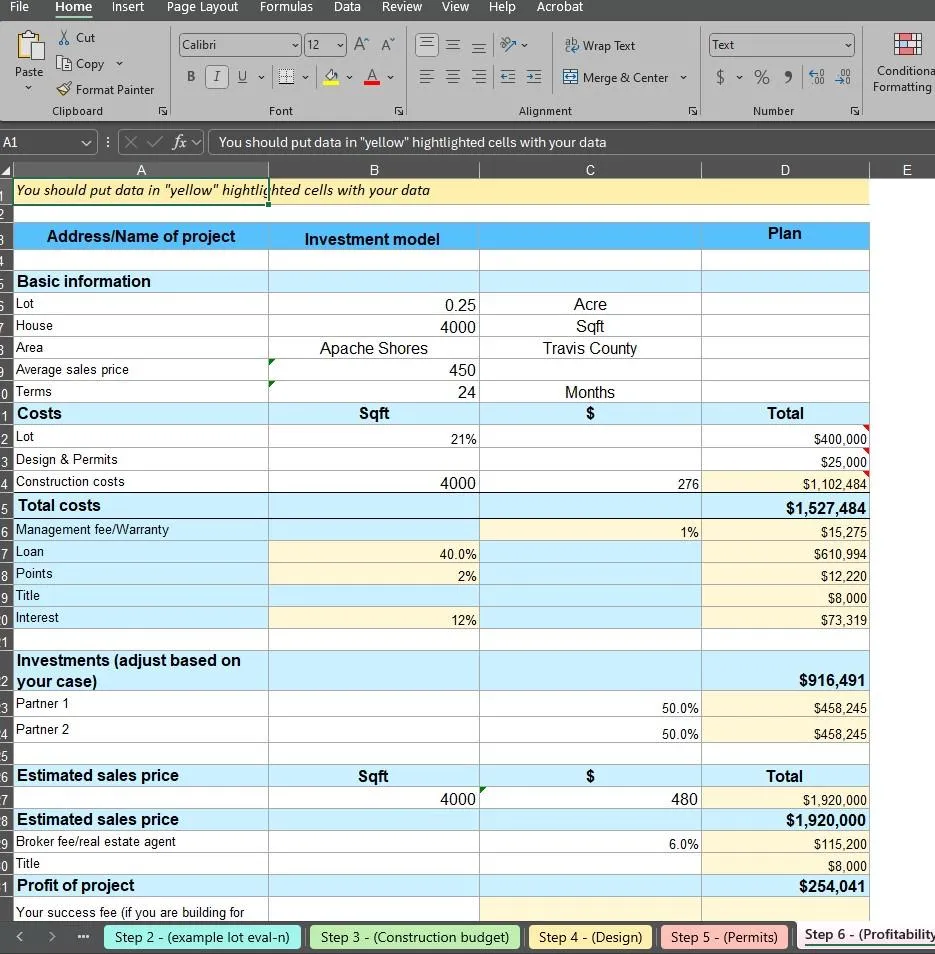Open Step 2 example lot eval sheet
Screen dimensions: 935x954
click(202, 937)
